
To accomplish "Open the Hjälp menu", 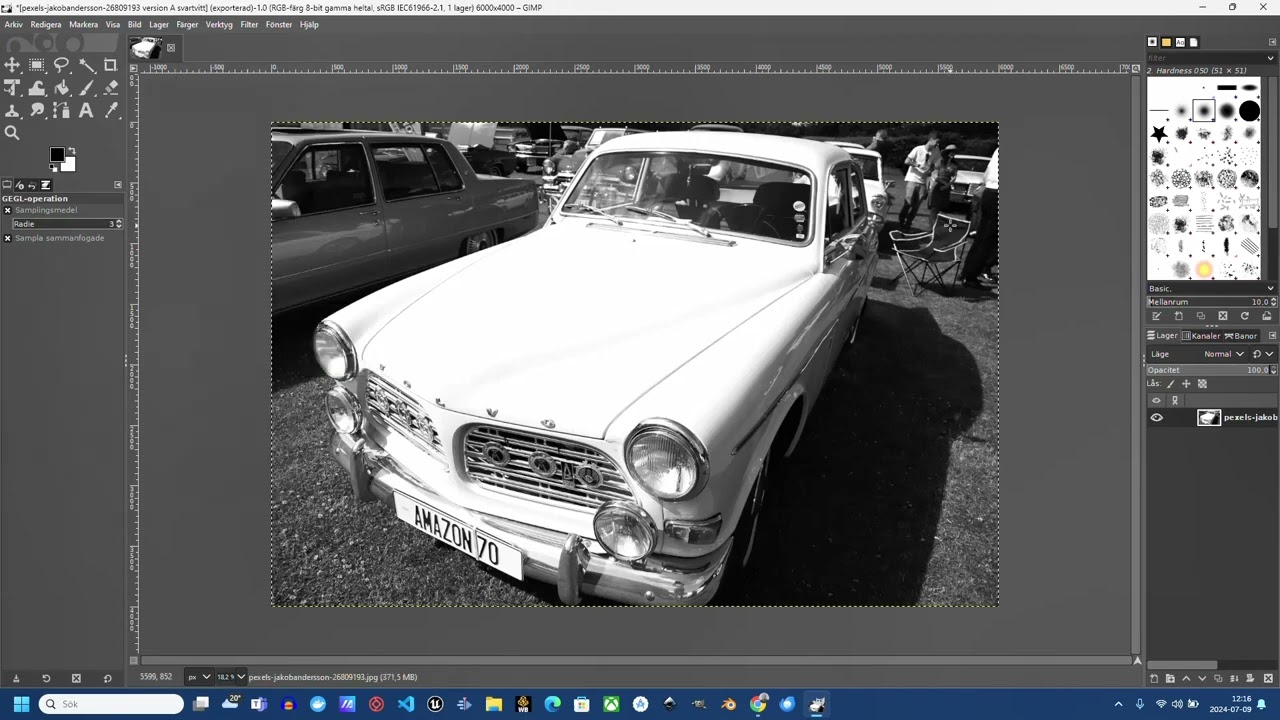I will 309,25.
